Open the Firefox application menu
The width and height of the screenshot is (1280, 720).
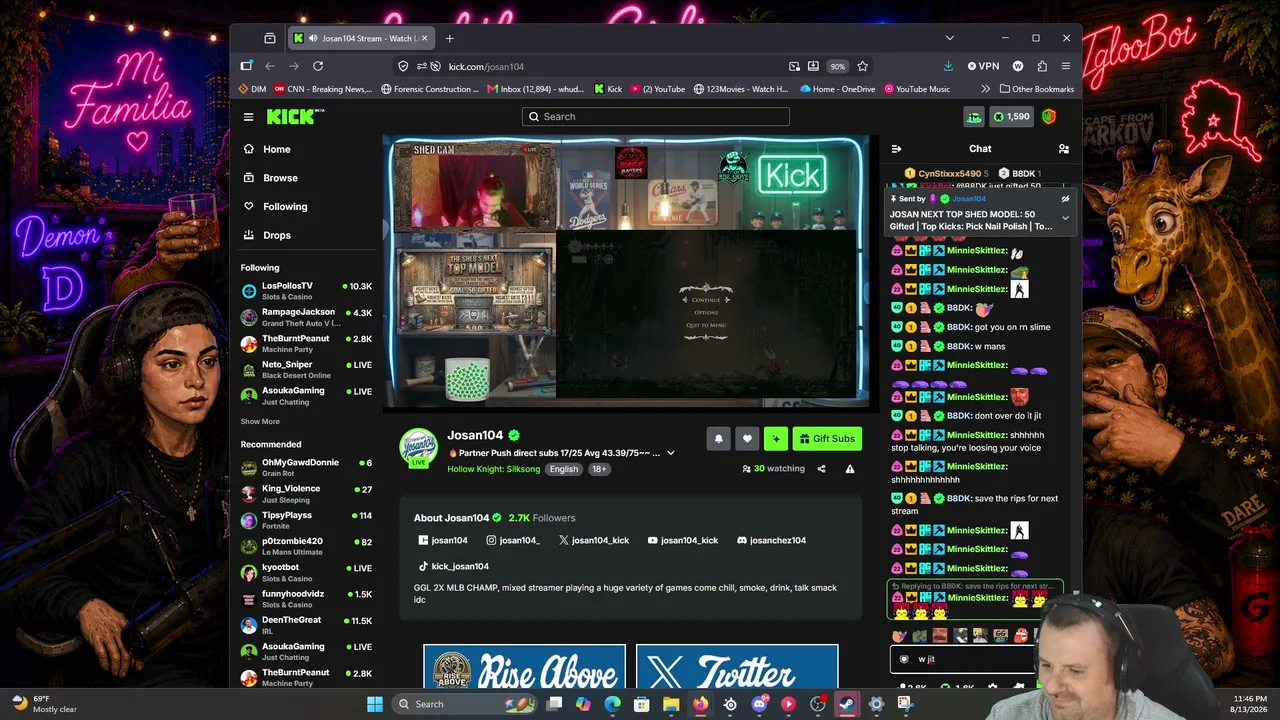point(1065,66)
